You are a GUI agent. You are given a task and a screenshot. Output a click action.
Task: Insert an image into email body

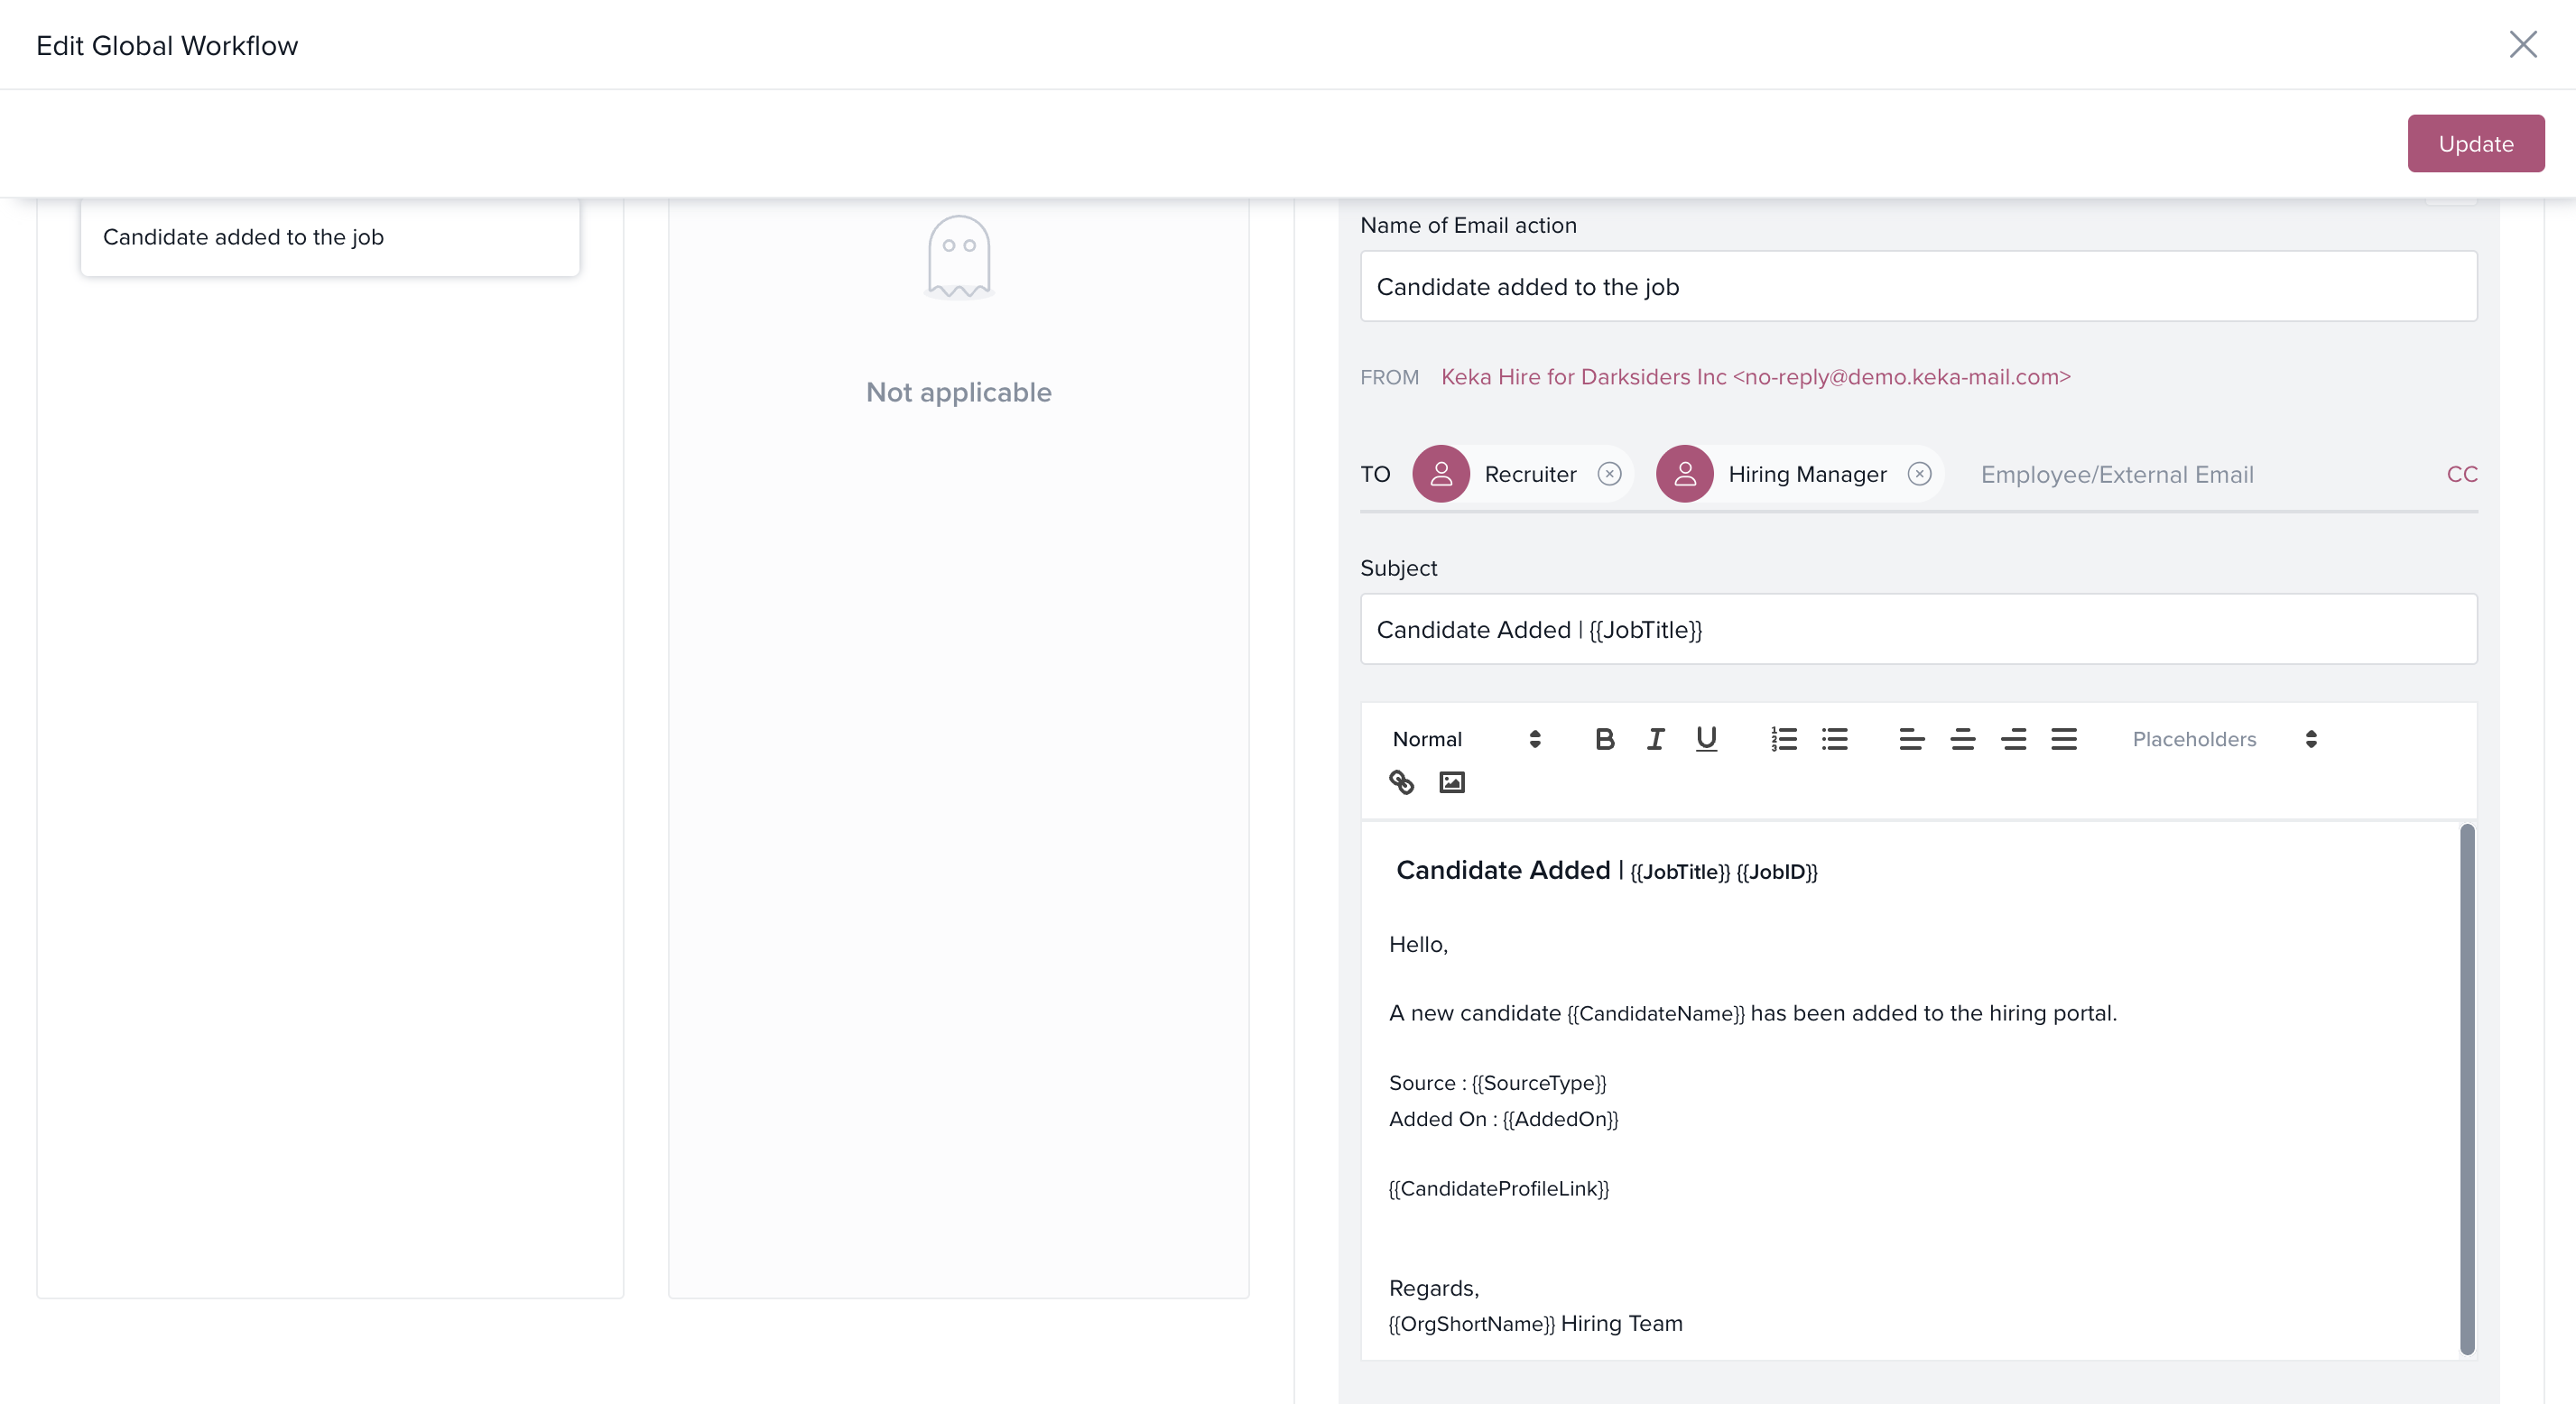point(1452,782)
